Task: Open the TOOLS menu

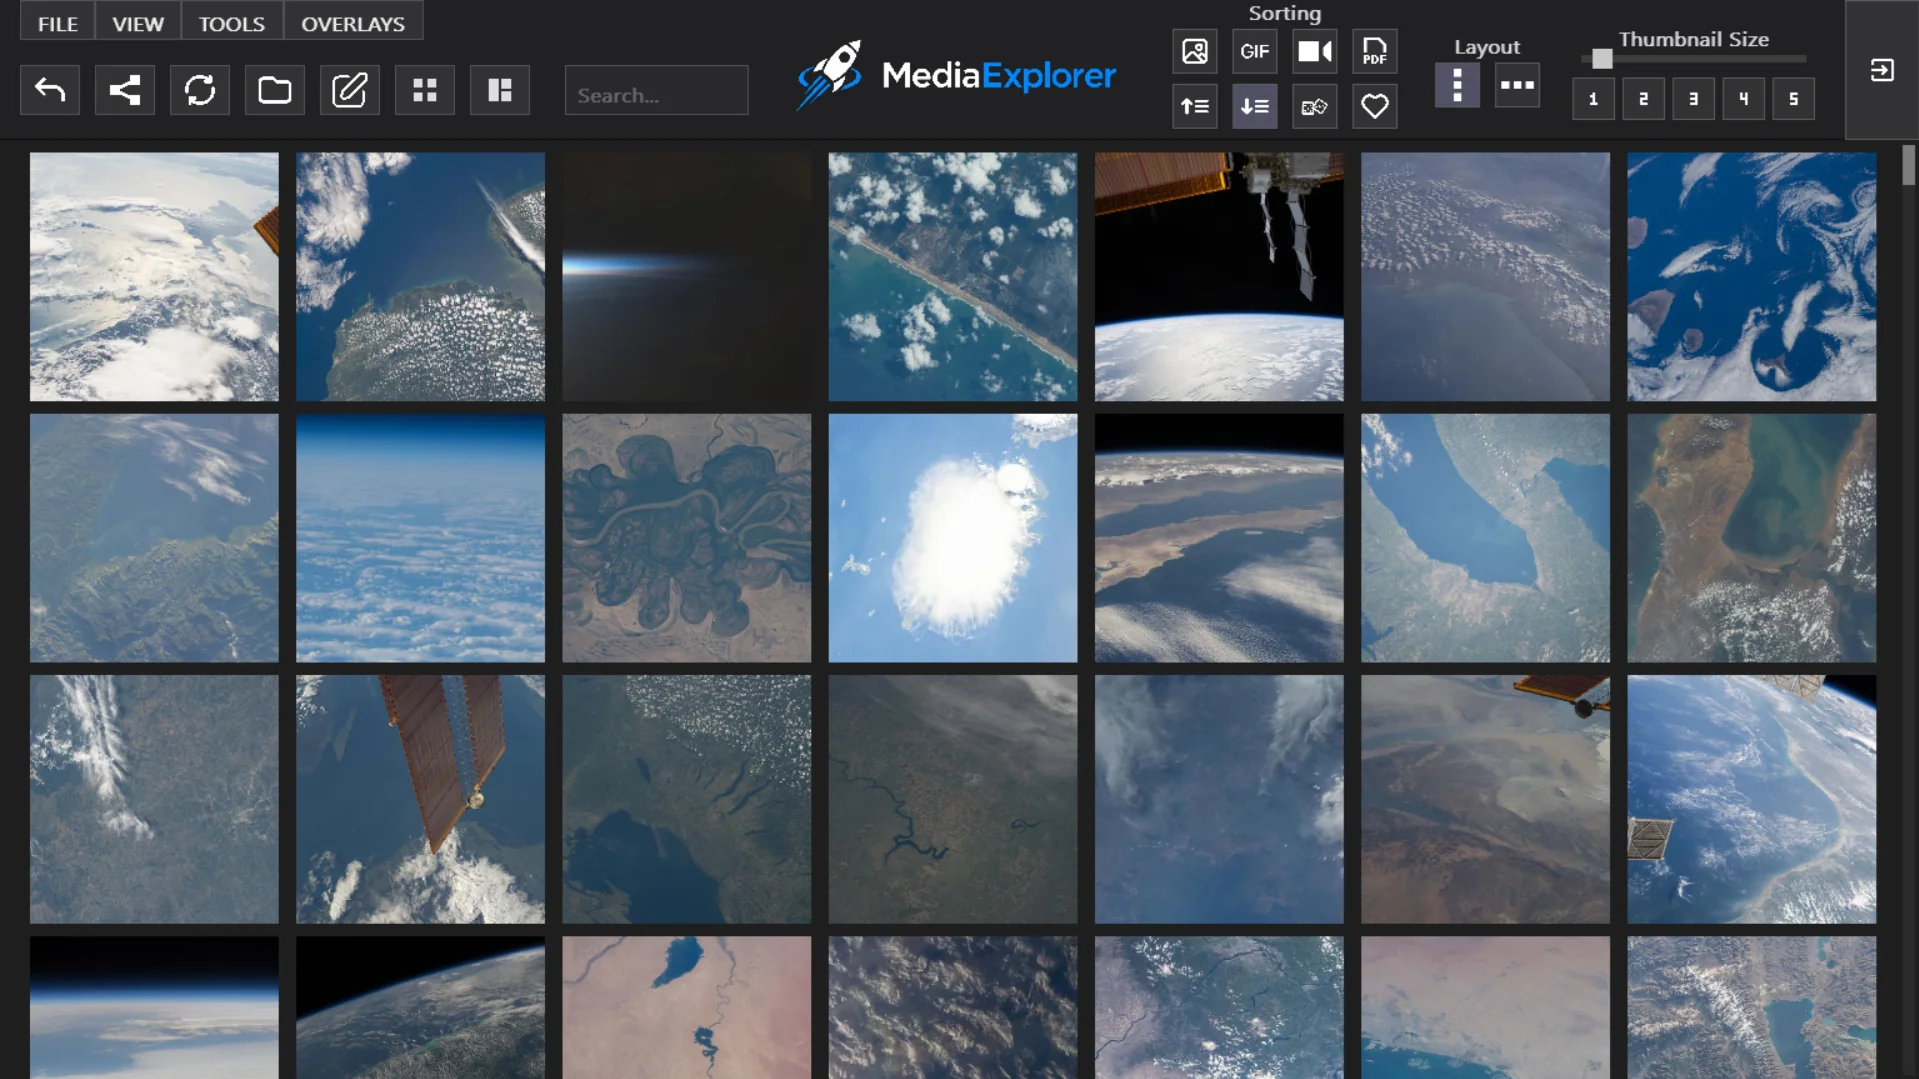Action: click(x=231, y=23)
